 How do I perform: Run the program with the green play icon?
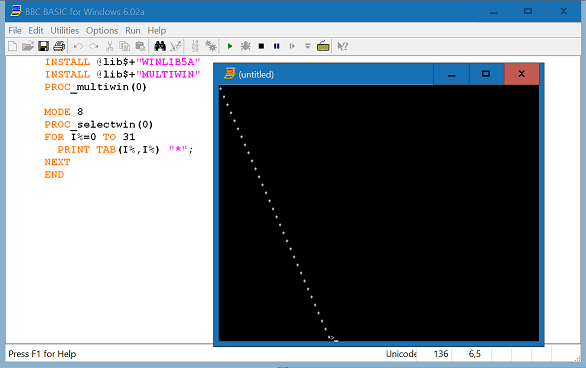(x=230, y=46)
